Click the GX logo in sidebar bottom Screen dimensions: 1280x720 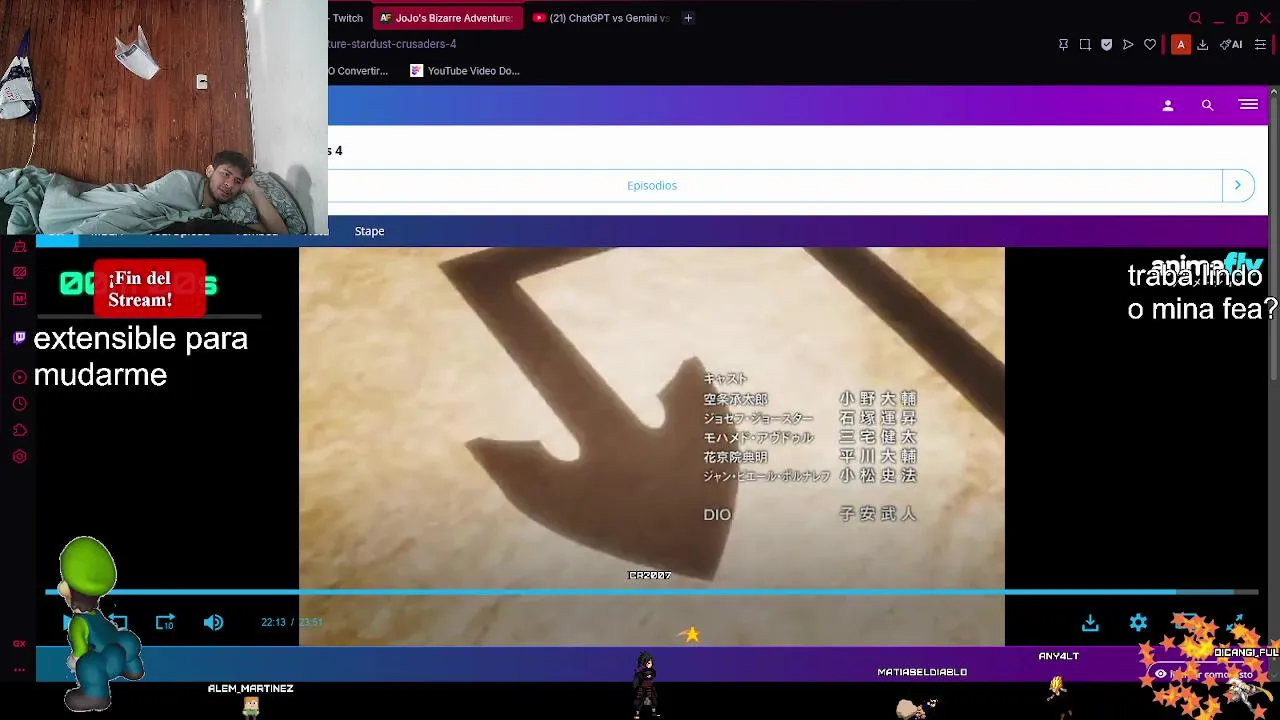point(19,644)
